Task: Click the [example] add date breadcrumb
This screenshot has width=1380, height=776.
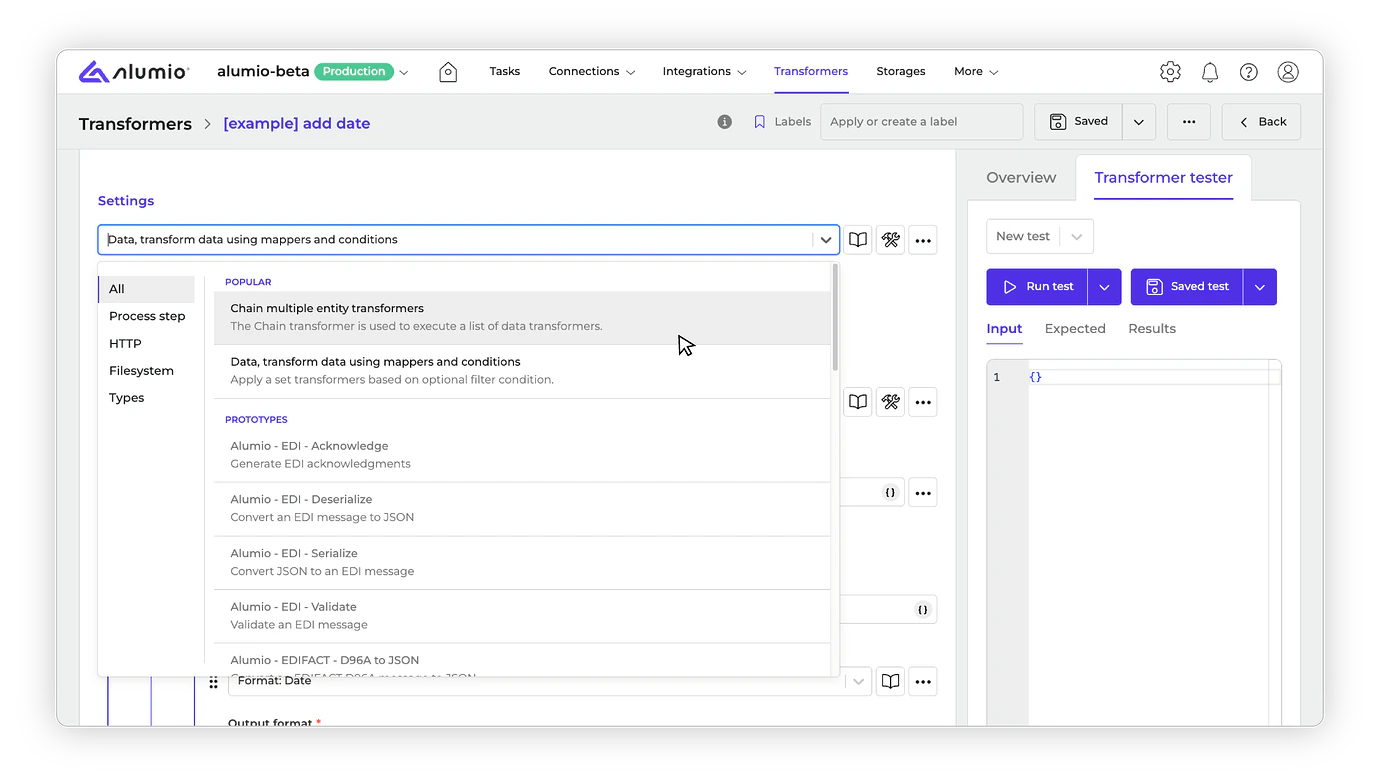Action: (x=297, y=124)
